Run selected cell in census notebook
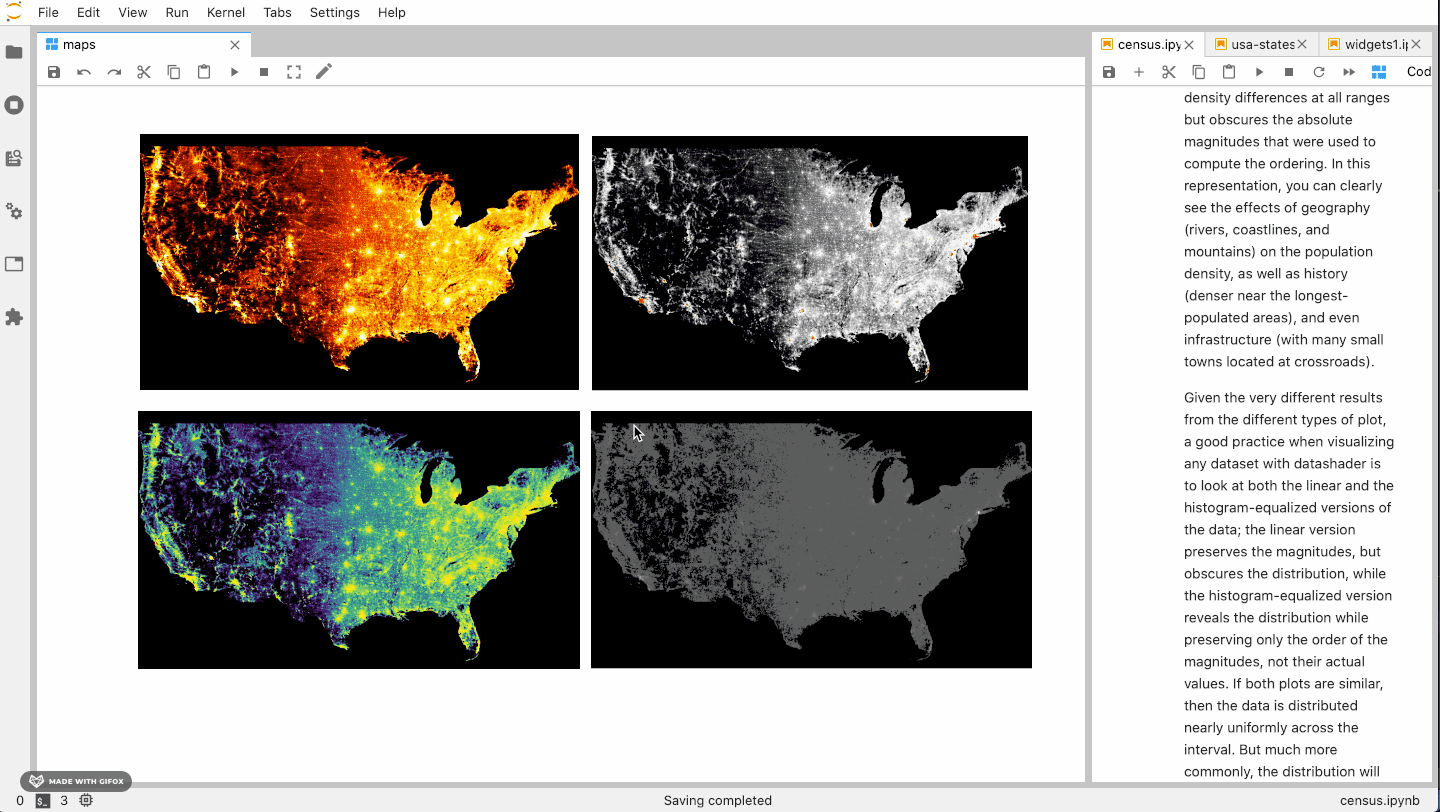 coord(1259,72)
